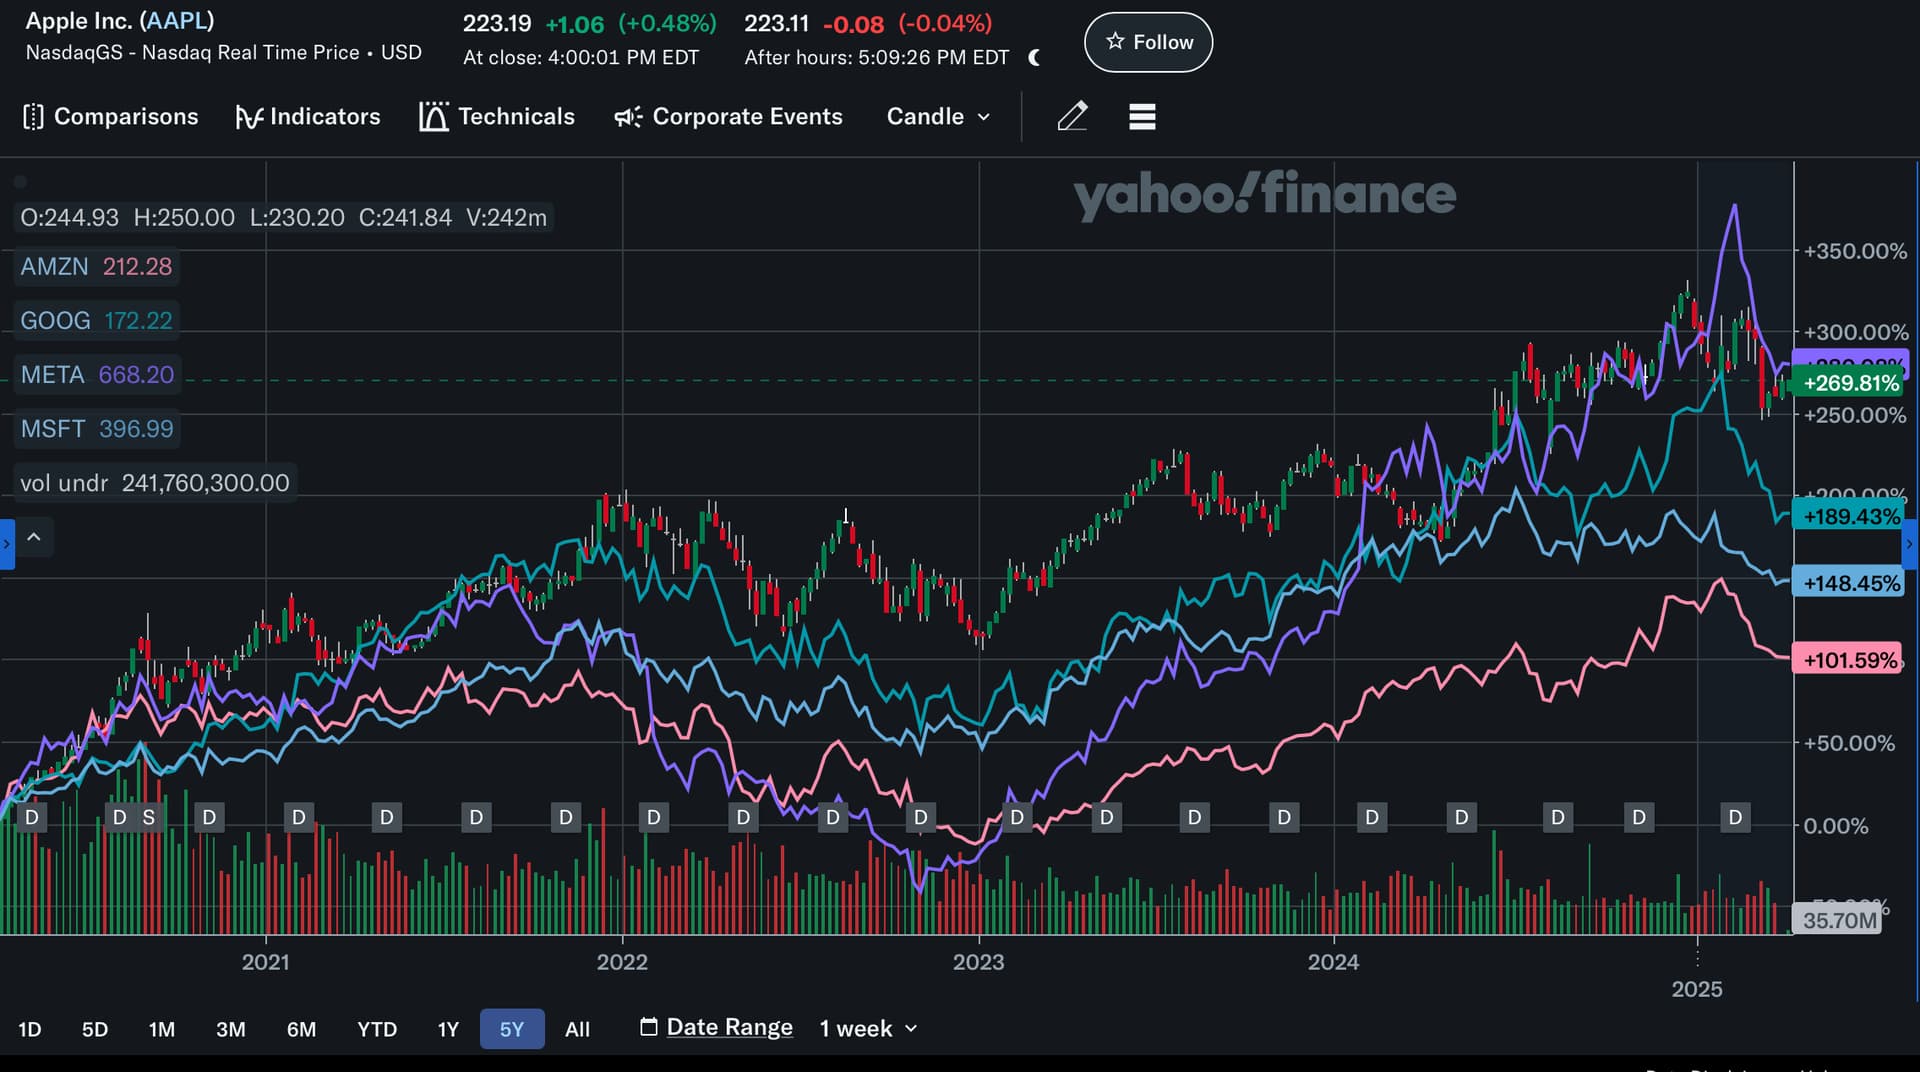1920x1072 pixels.
Task: Click the star icon in Follow button
Action: click(x=1115, y=42)
